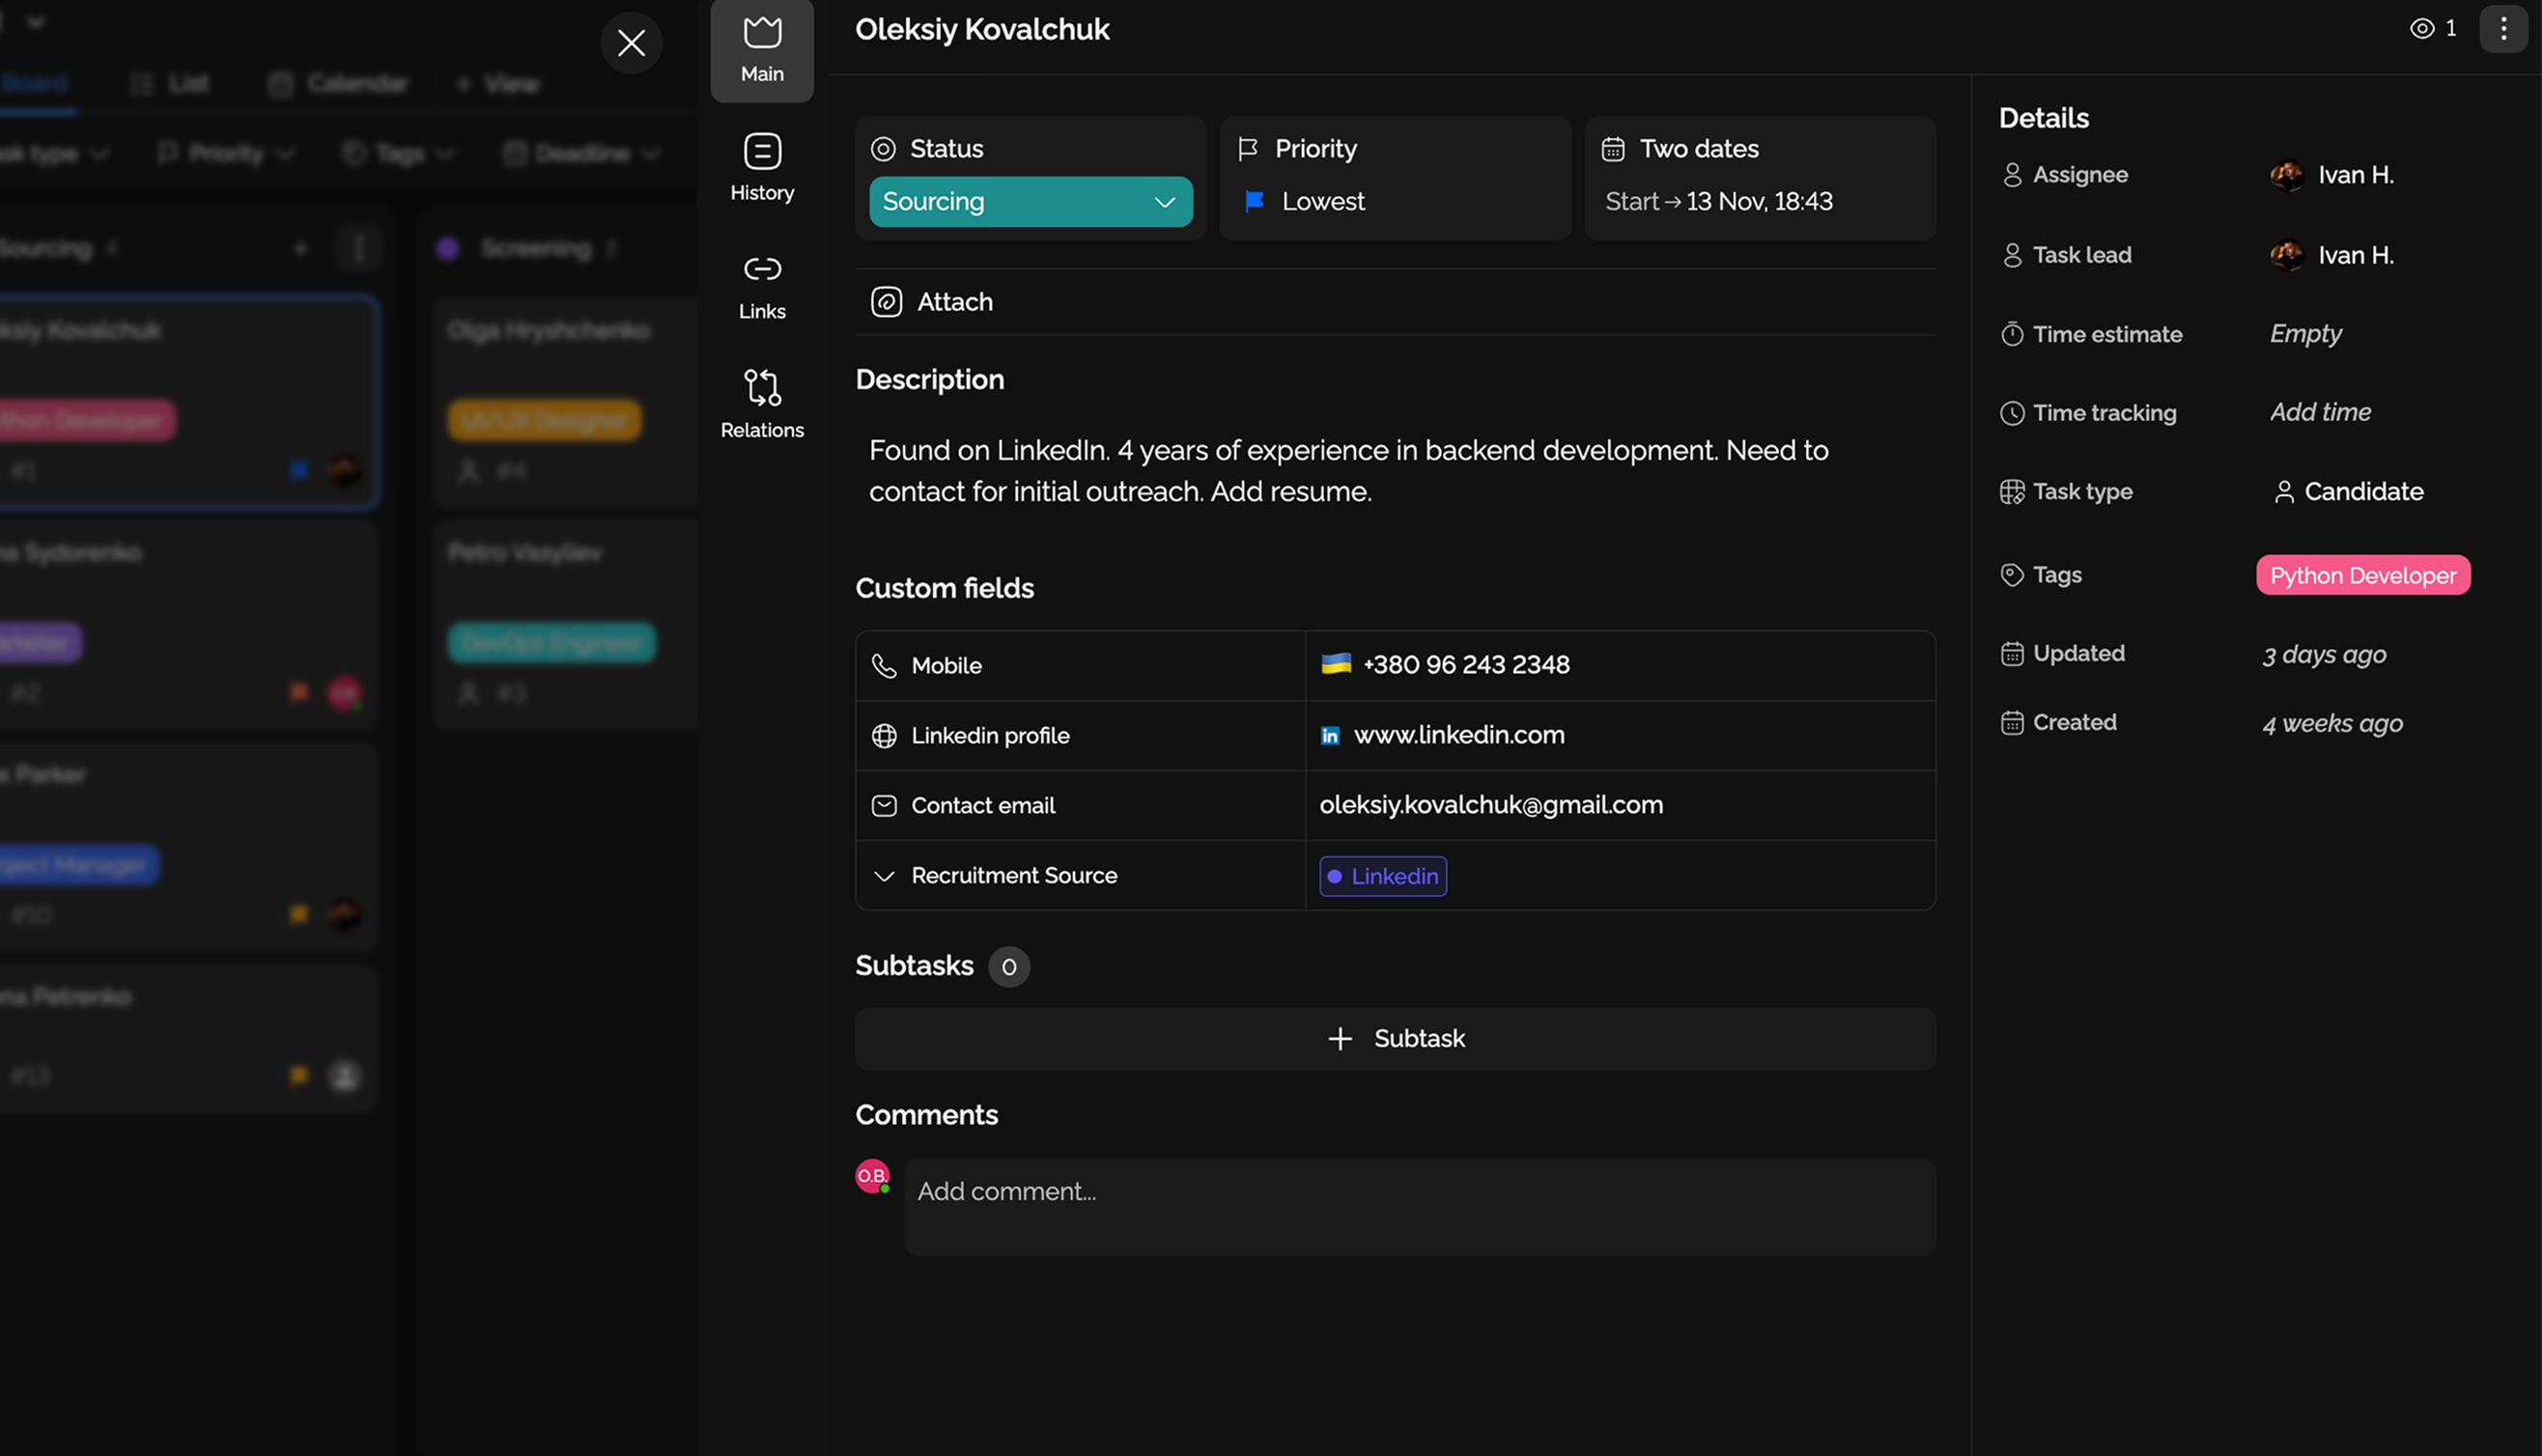Open the three-dot options menu
2542x1456 pixels.
[x=2504, y=28]
